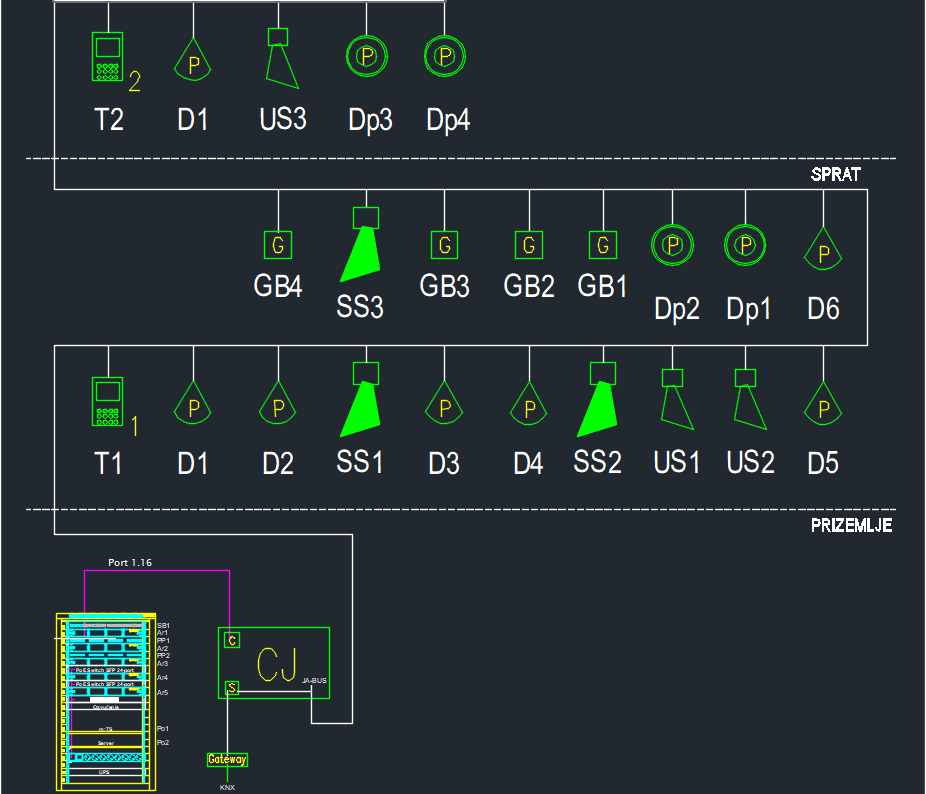This screenshot has width=926, height=794.
Task: Click the D5 detector symbol
Action: 823,408
